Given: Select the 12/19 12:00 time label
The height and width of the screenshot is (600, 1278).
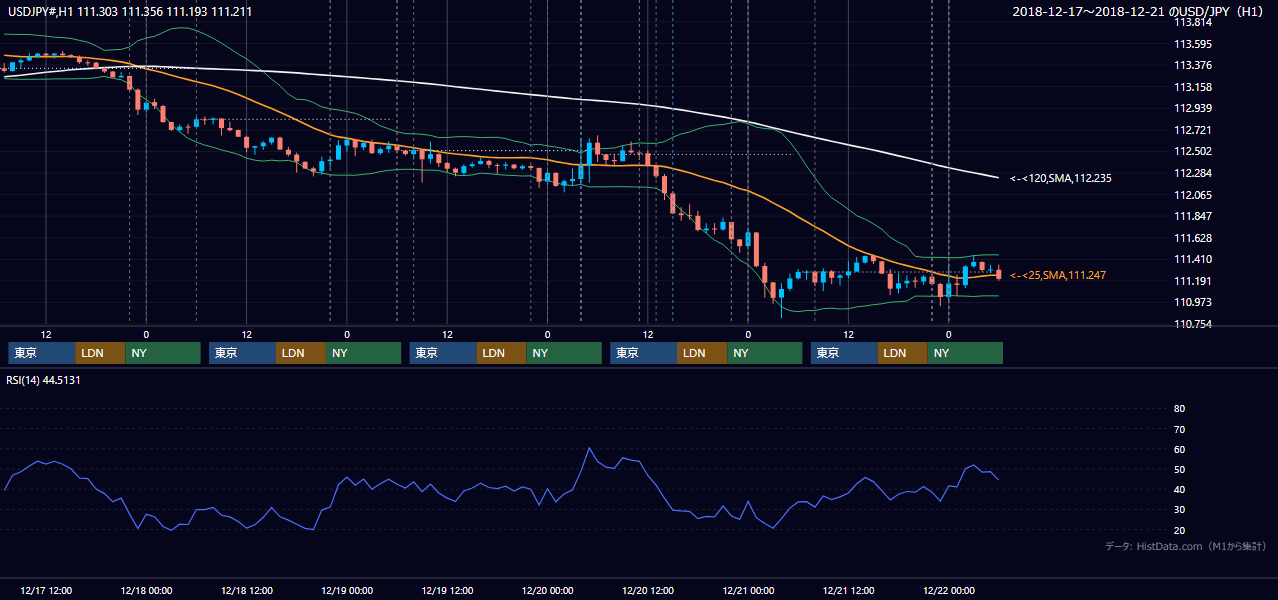Looking at the screenshot, I should click(x=447, y=590).
